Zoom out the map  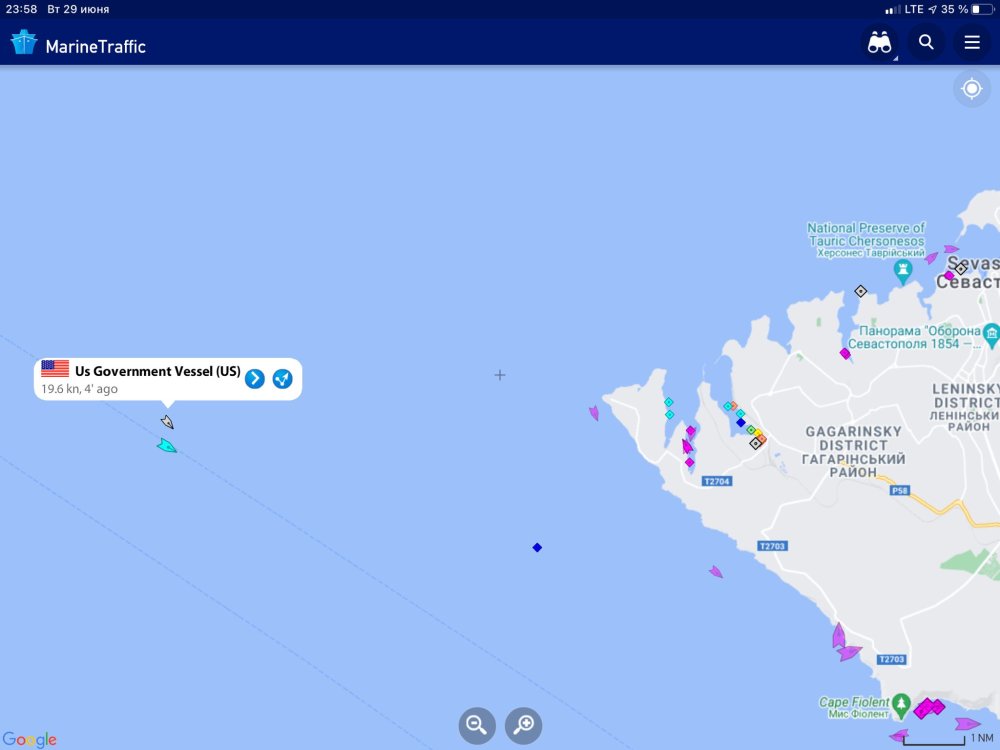[477, 724]
